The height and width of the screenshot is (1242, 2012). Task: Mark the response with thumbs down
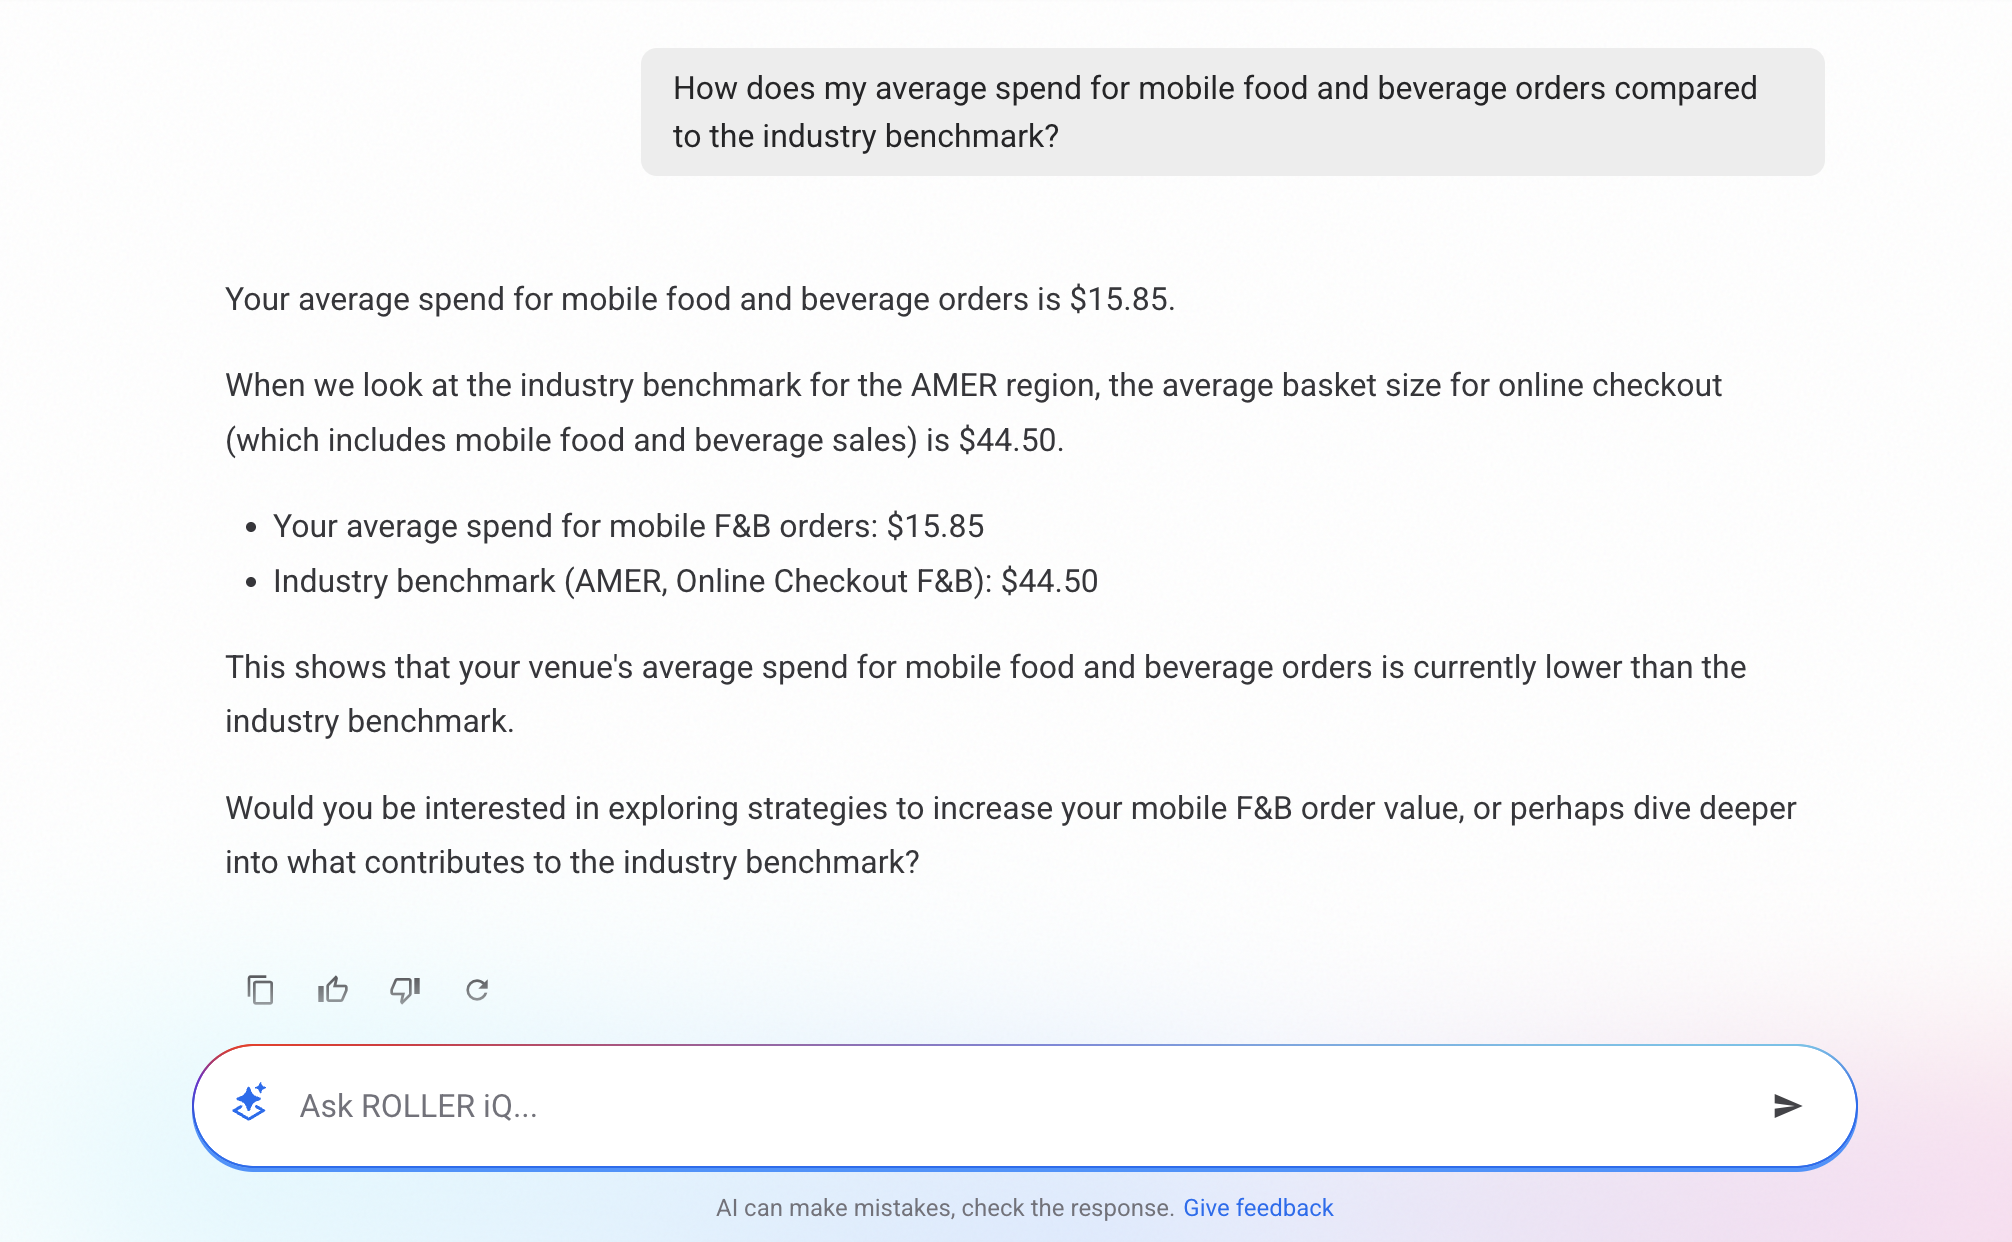click(x=405, y=990)
